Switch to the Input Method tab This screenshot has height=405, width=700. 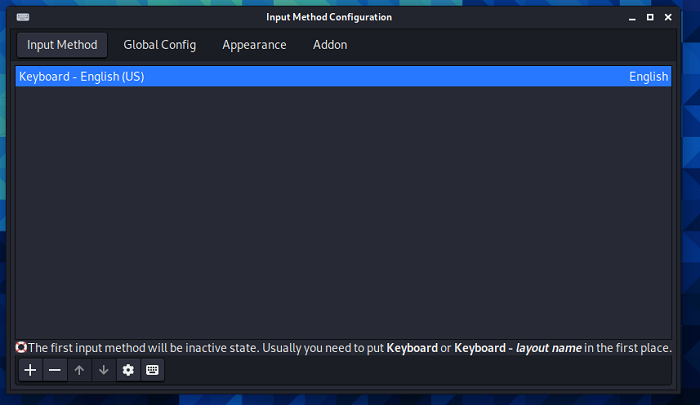[x=62, y=45]
